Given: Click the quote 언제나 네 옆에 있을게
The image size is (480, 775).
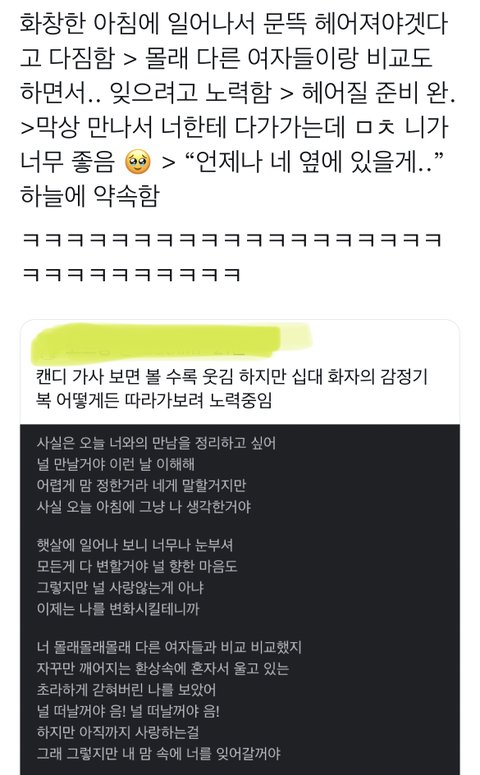Looking at the screenshot, I should pyautogui.click(x=314, y=162).
